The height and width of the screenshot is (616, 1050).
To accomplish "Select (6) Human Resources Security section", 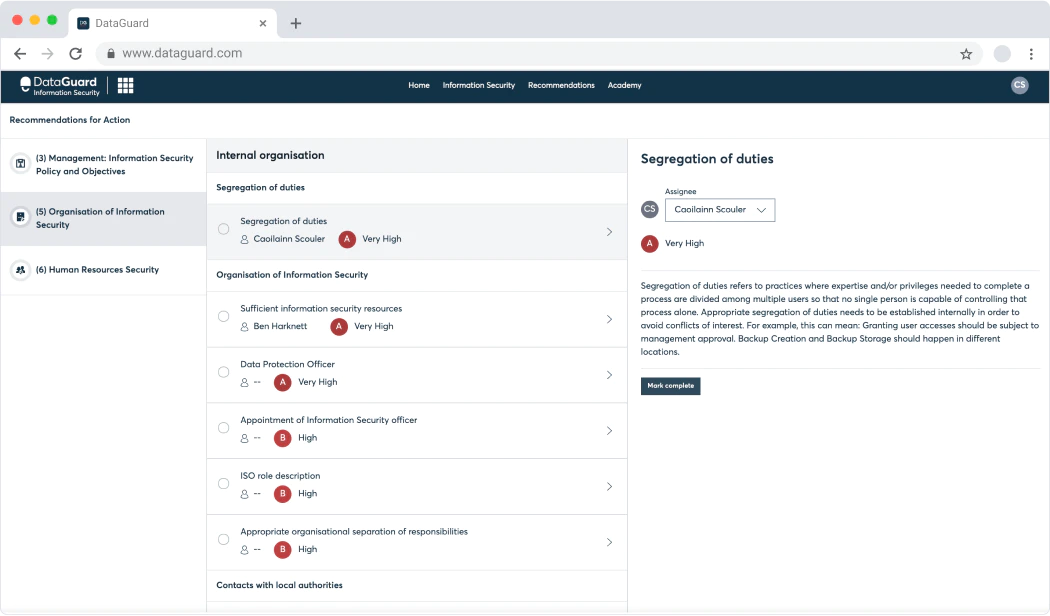I will 104,270.
